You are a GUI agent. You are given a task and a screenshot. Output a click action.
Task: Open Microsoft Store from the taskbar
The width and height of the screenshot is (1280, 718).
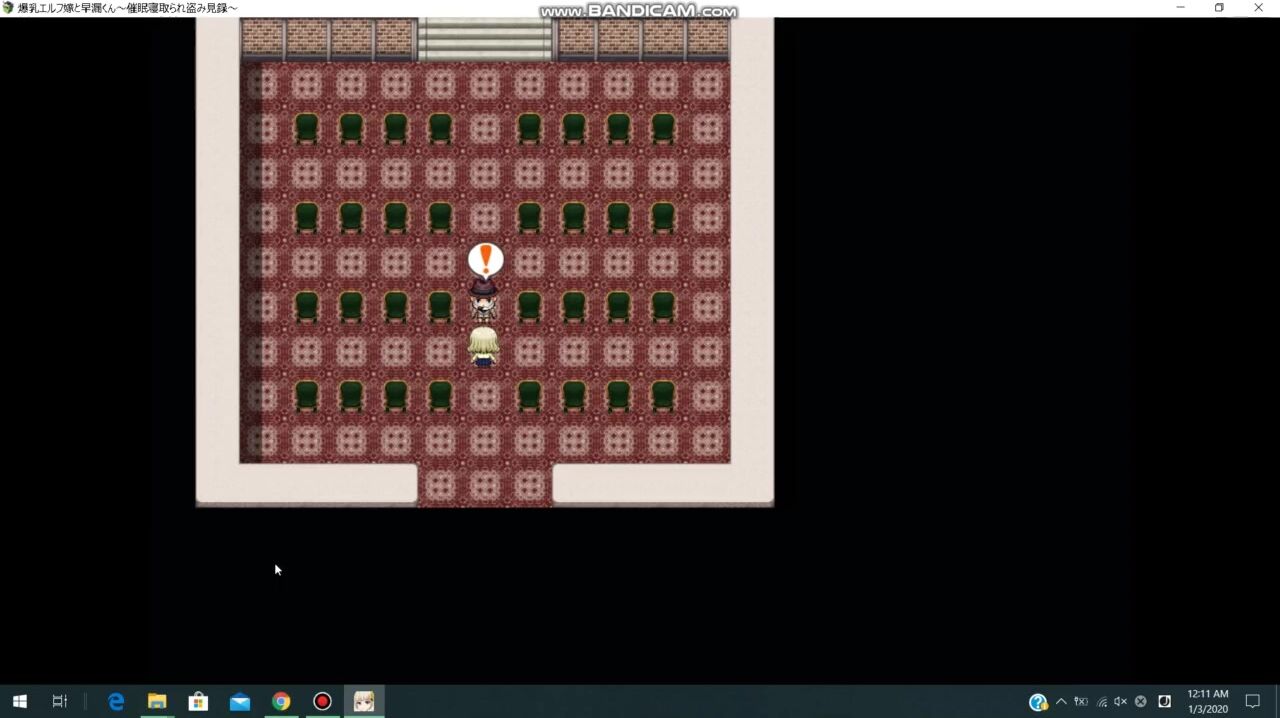click(x=198, y=701)
